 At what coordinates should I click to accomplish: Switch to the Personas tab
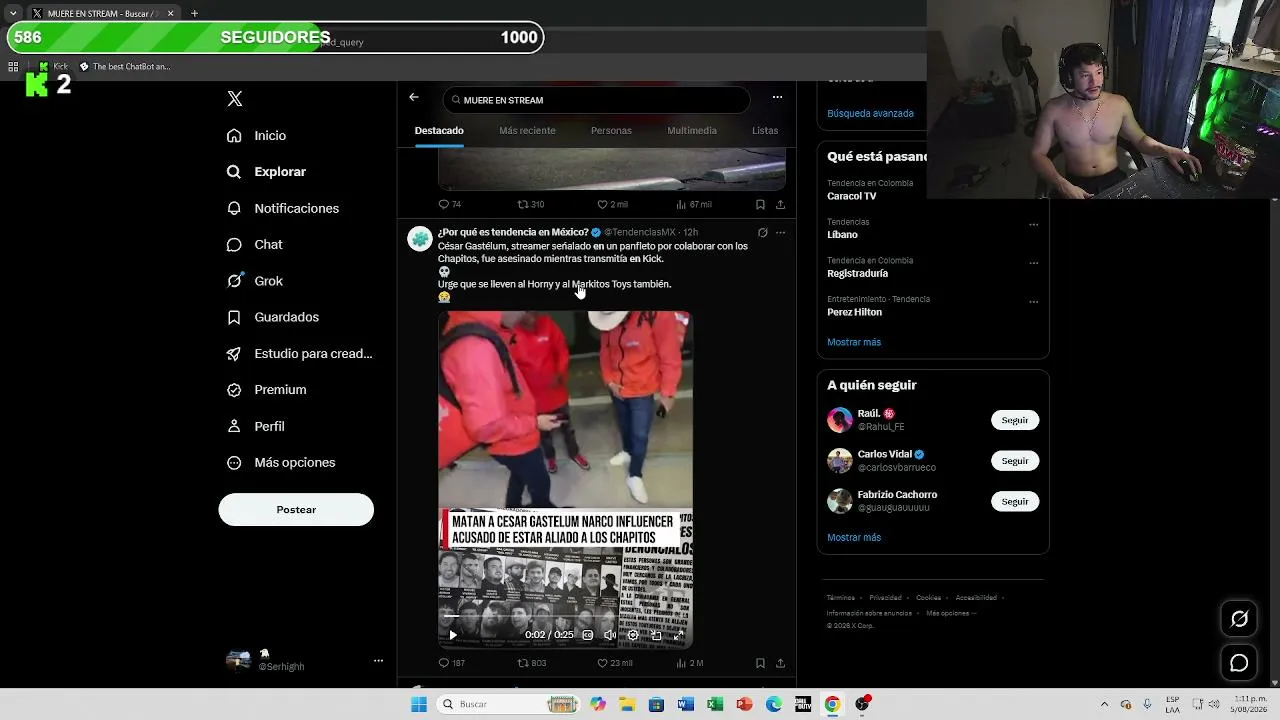[x=611, y=131]
